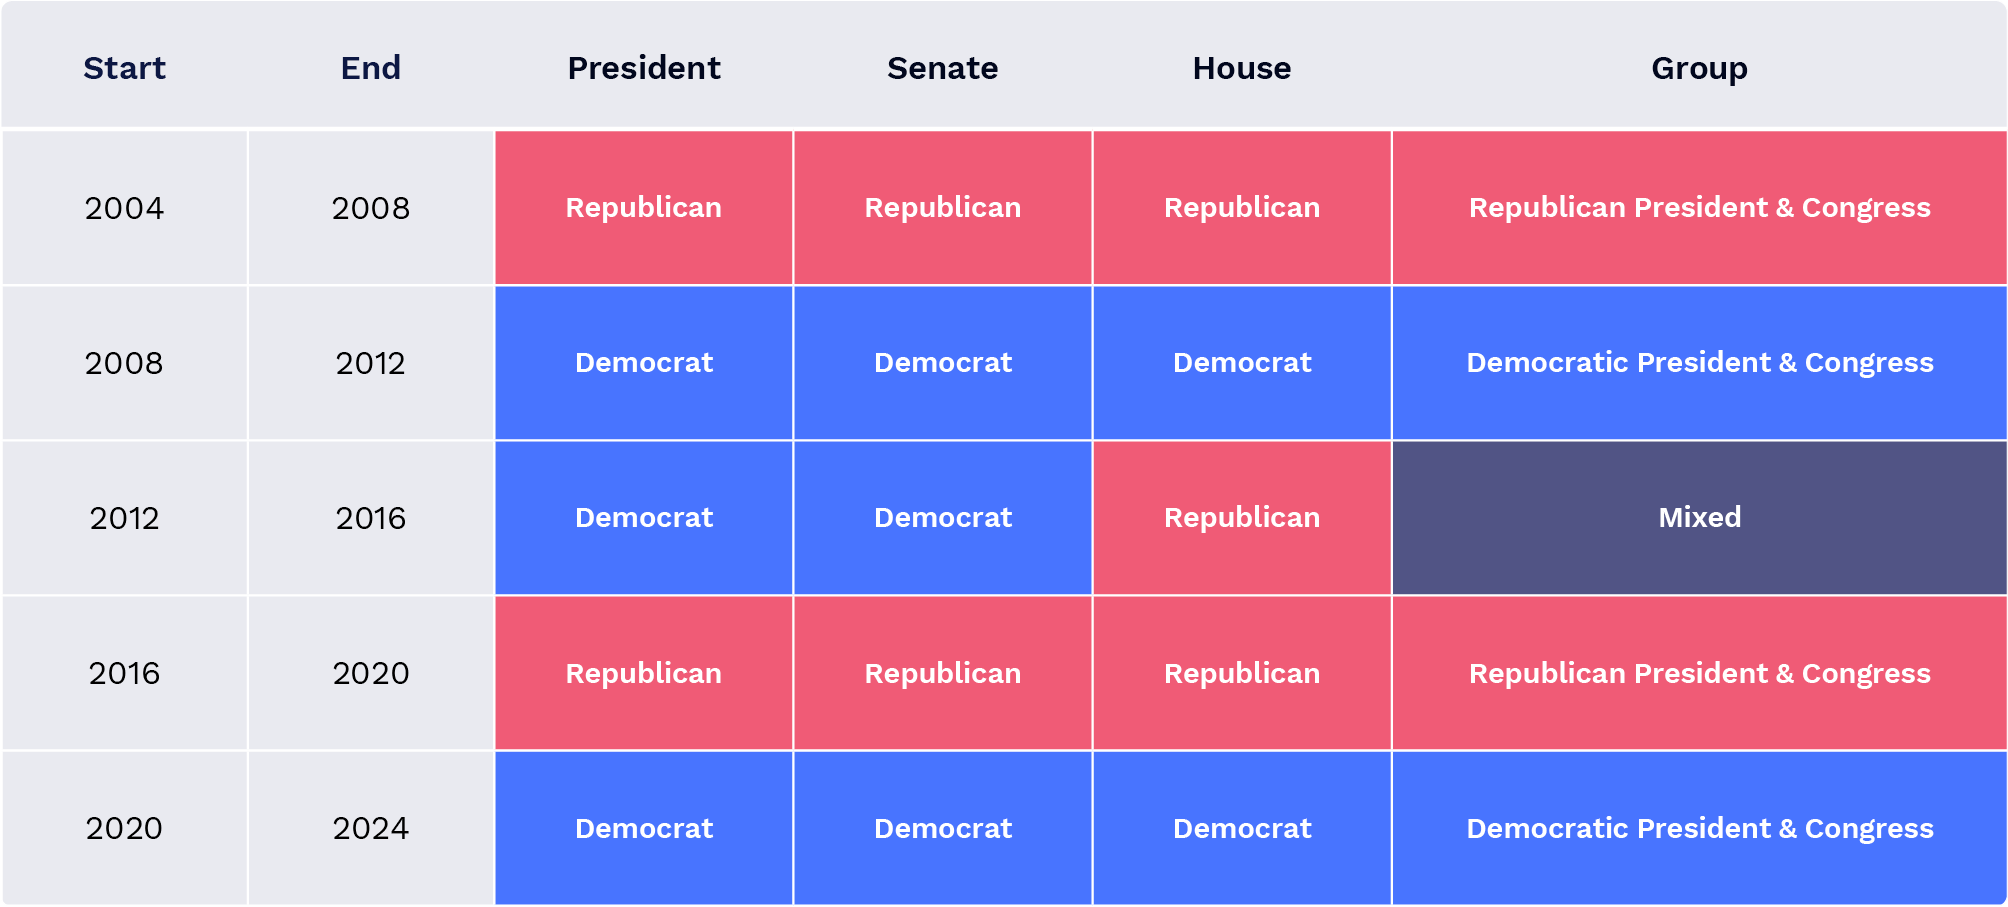This screenshot has height=907, width=2008.
Task: Click the 2024 end year cell
Action: (x=370, y=828)
